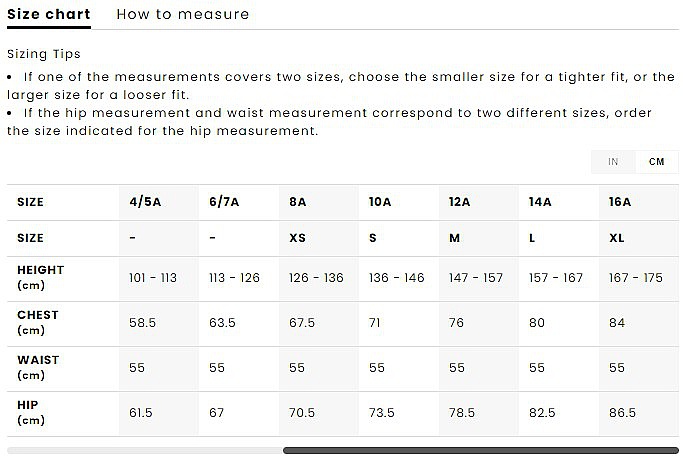Image resolution: width=683 pixels, height=474 pixels.
Task: Click the 16A size column header
Action: point(620,202)
